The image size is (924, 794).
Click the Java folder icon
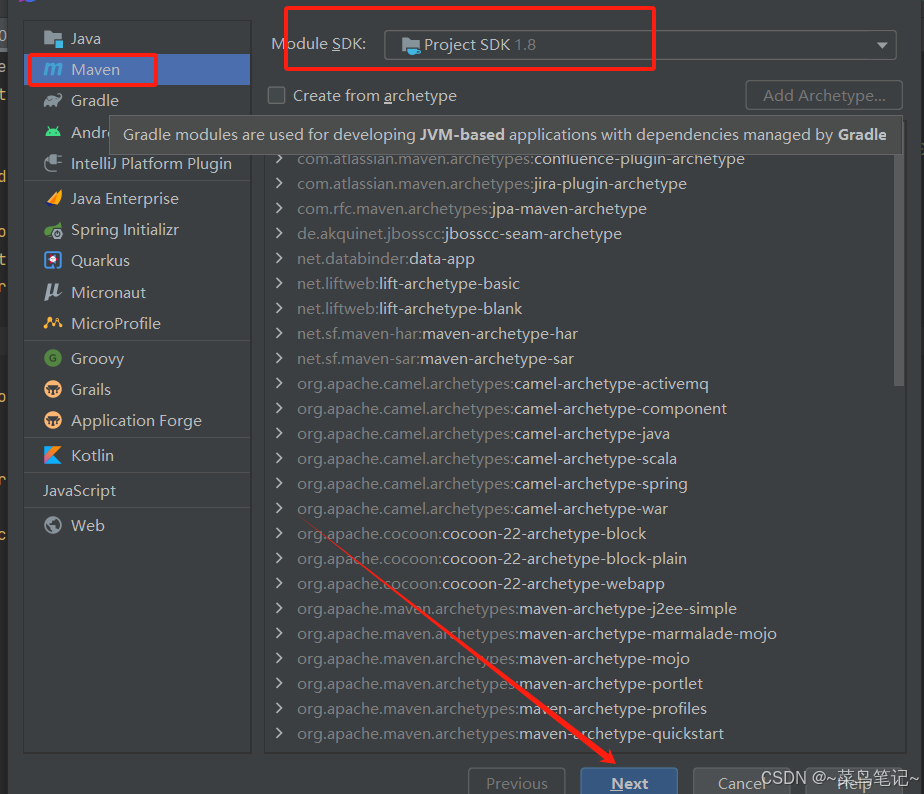coord(53,39)
